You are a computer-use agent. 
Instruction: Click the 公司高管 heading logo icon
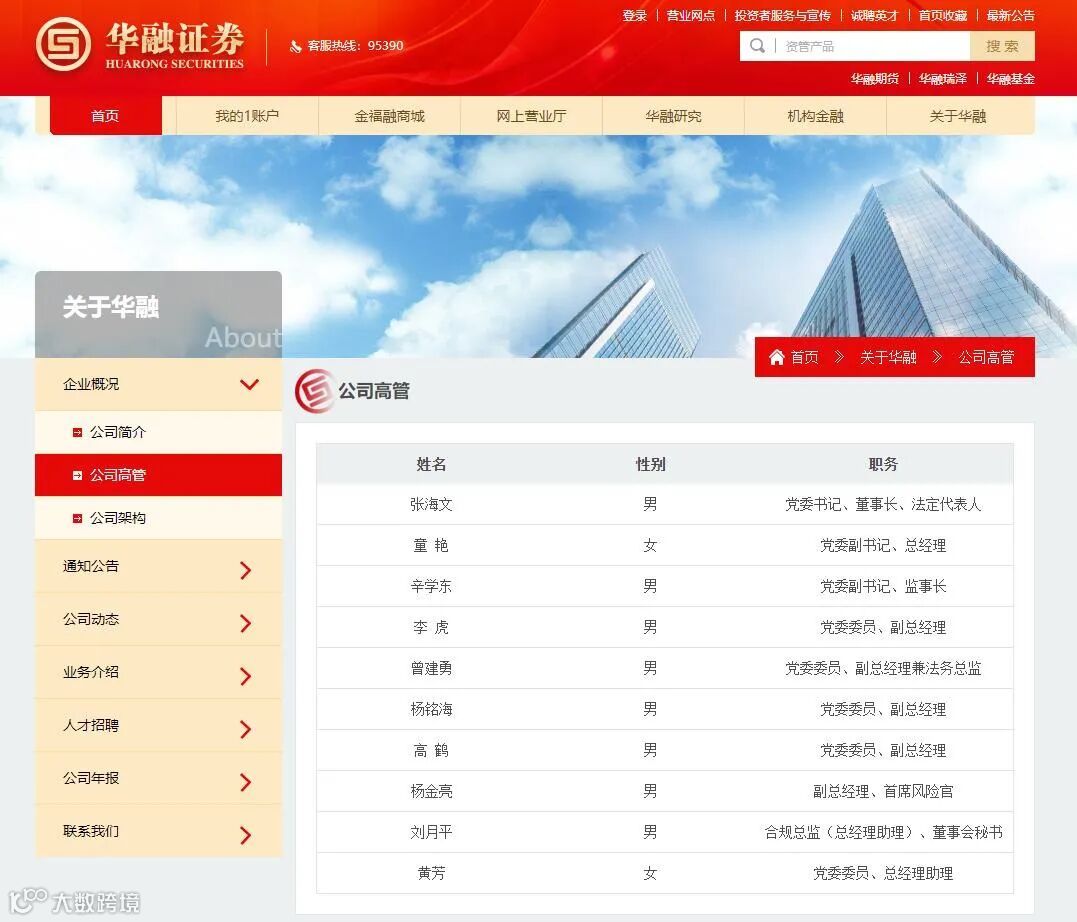point(315,391)
